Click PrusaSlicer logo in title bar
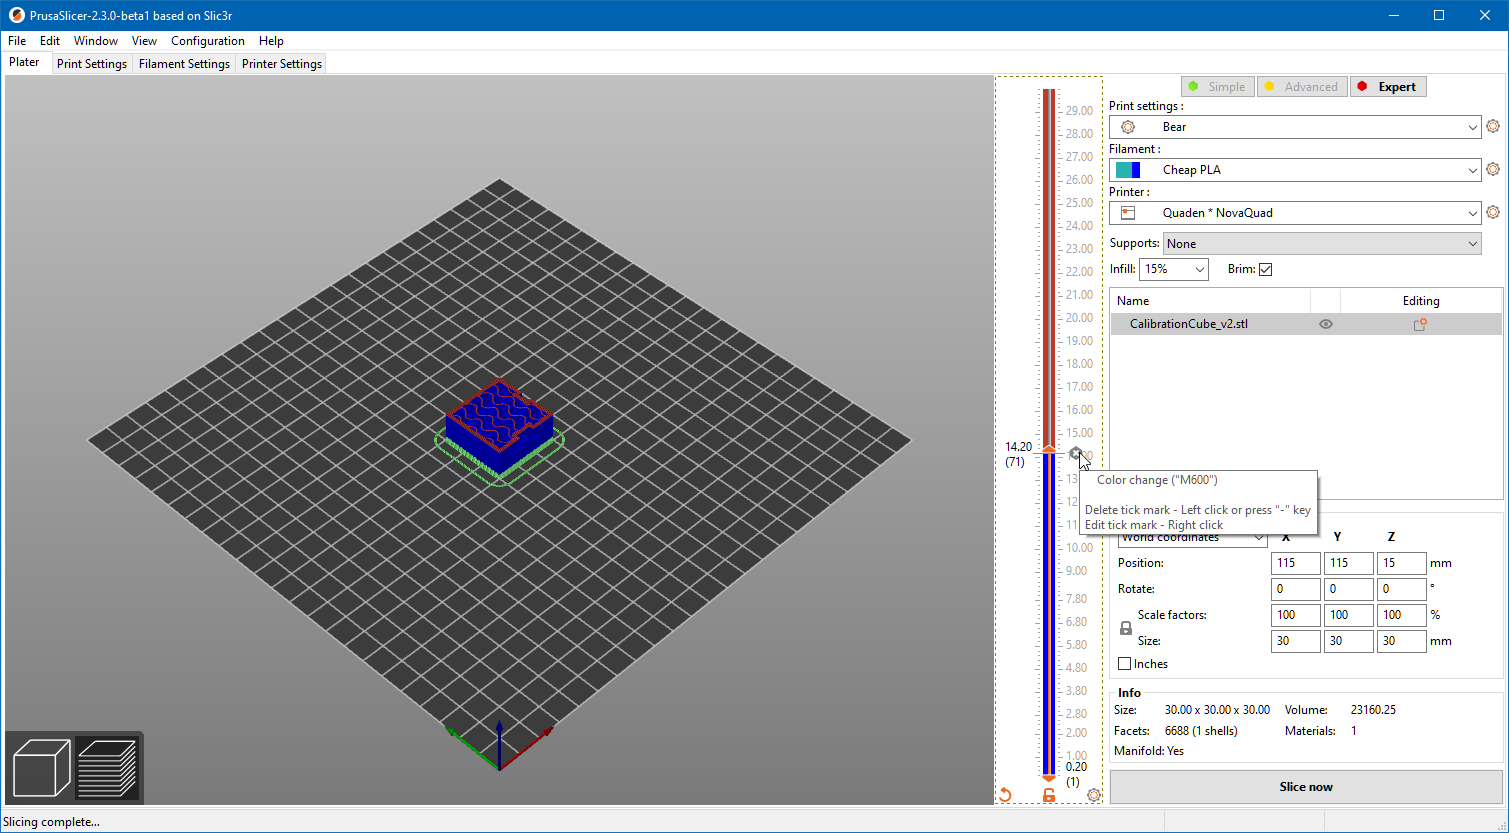The height and width of the screenshot is (833, 1509). (15, 16)
